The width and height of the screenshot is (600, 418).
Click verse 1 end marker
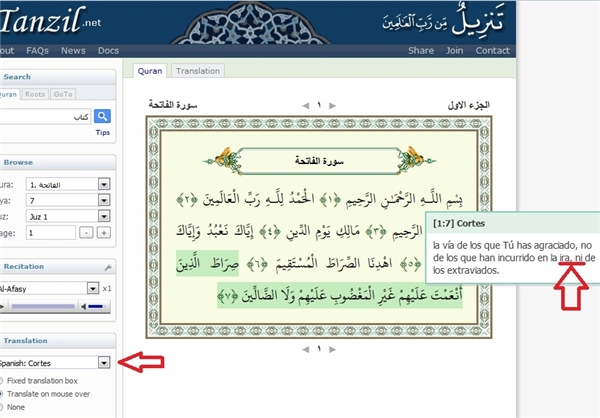coord(331,199)
